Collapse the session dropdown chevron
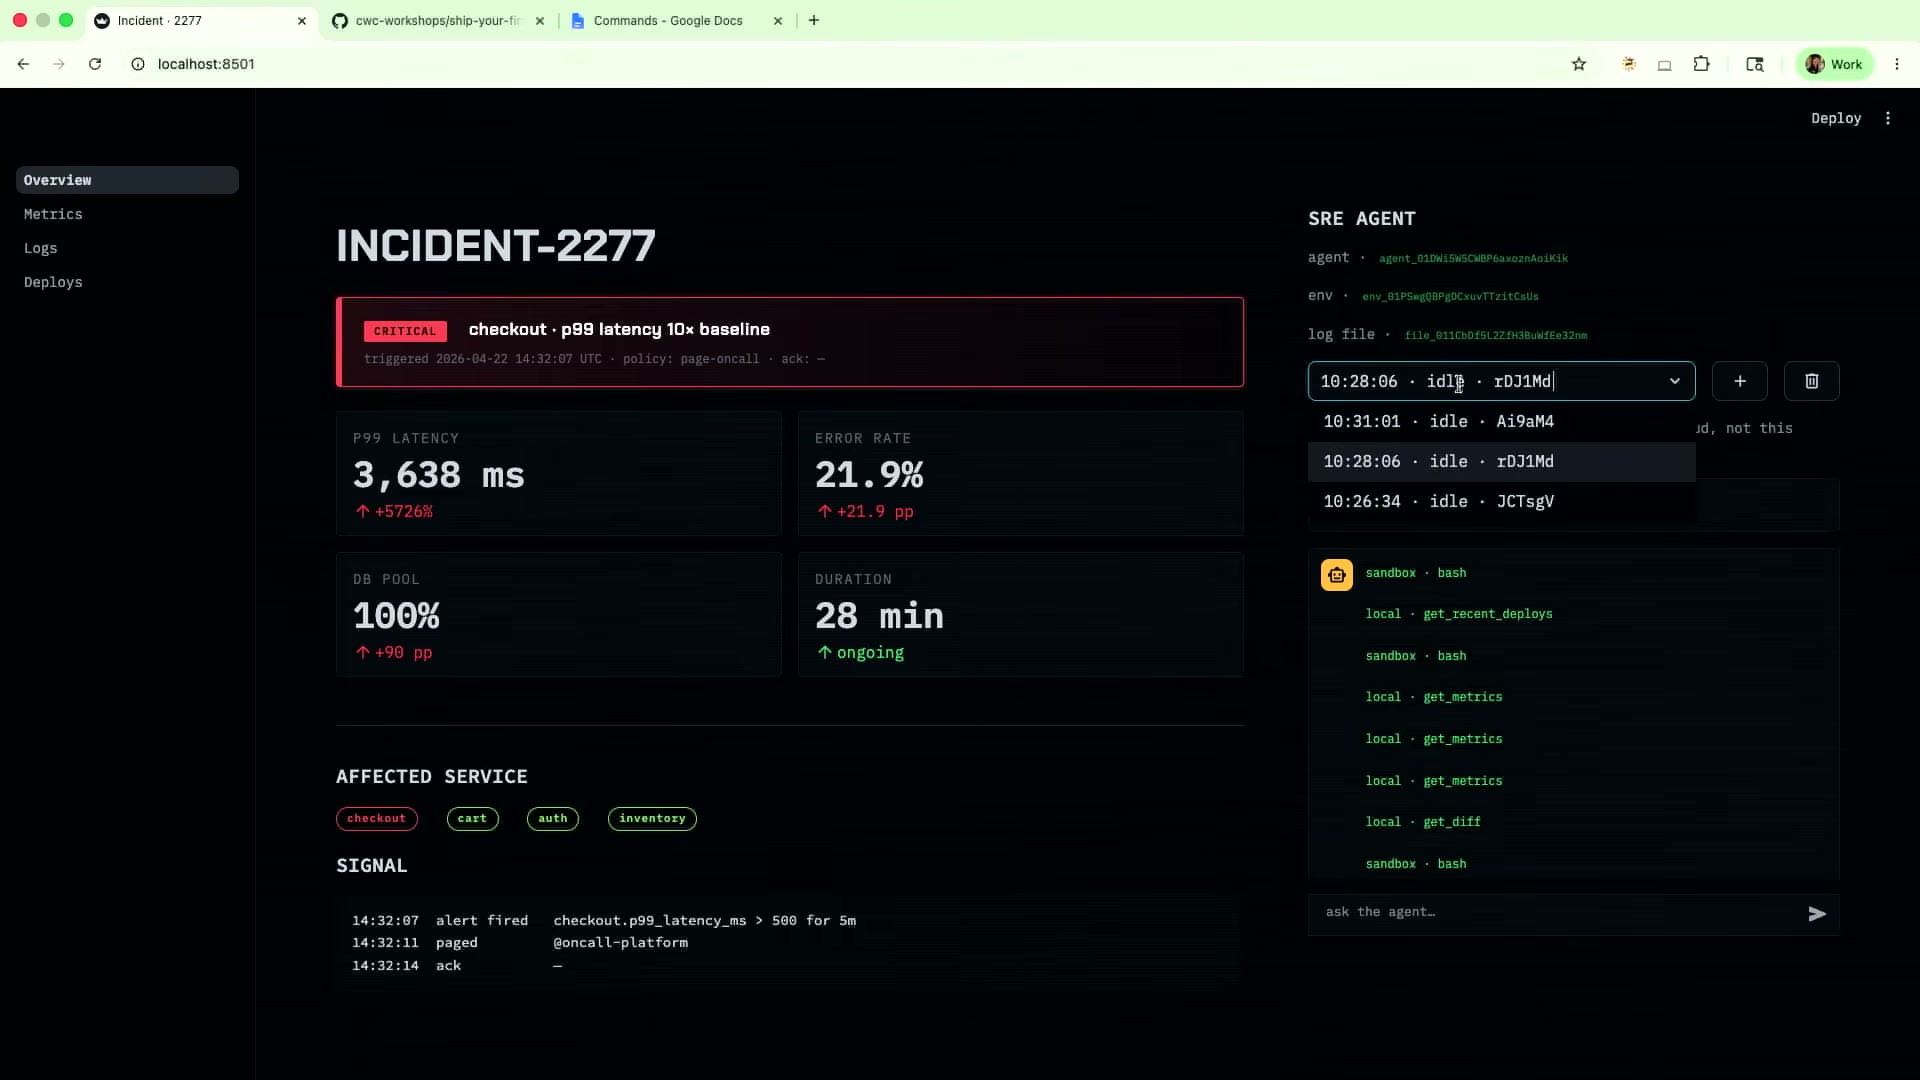Screen dimensions: 1920x1080 tap(1675, 381)
